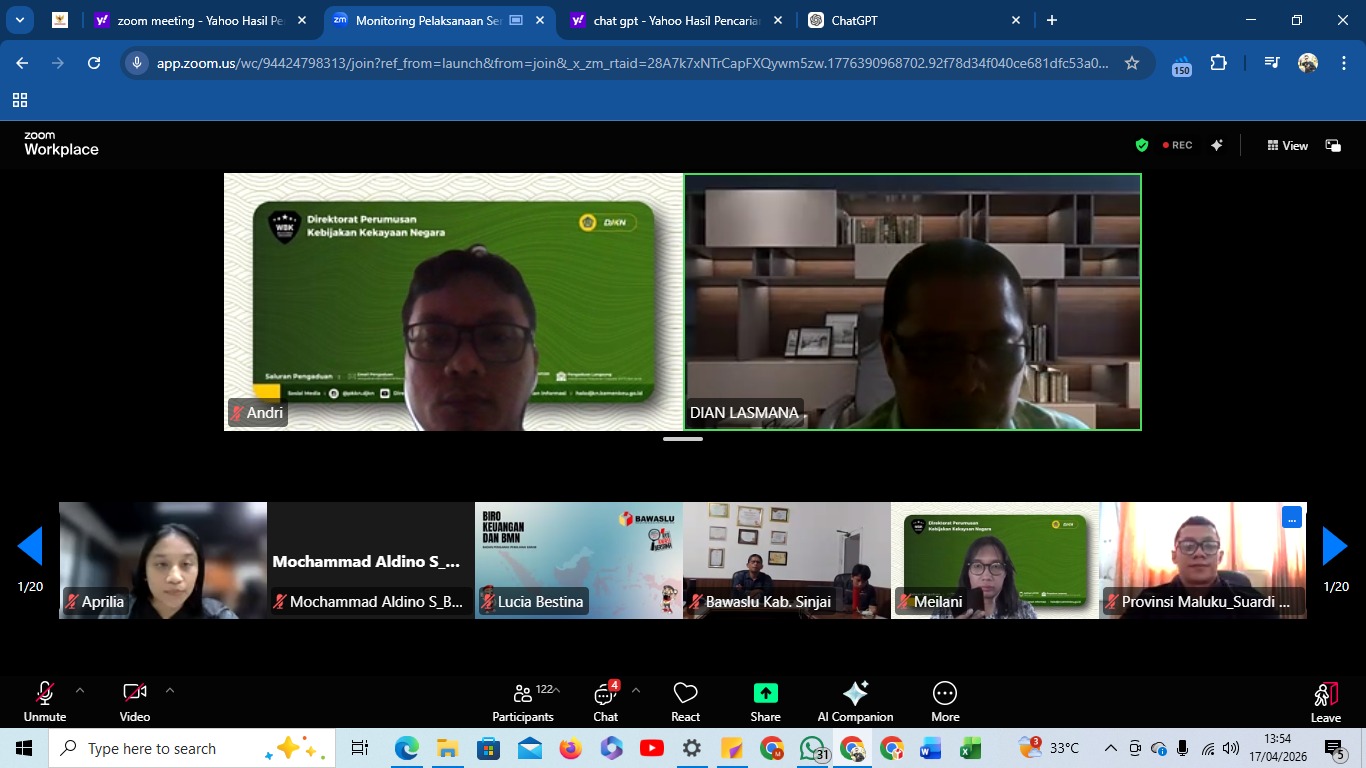The width and height of the screenshot is (1366, 768).
Task: Click the React heart icon
Action: point(685,702)
